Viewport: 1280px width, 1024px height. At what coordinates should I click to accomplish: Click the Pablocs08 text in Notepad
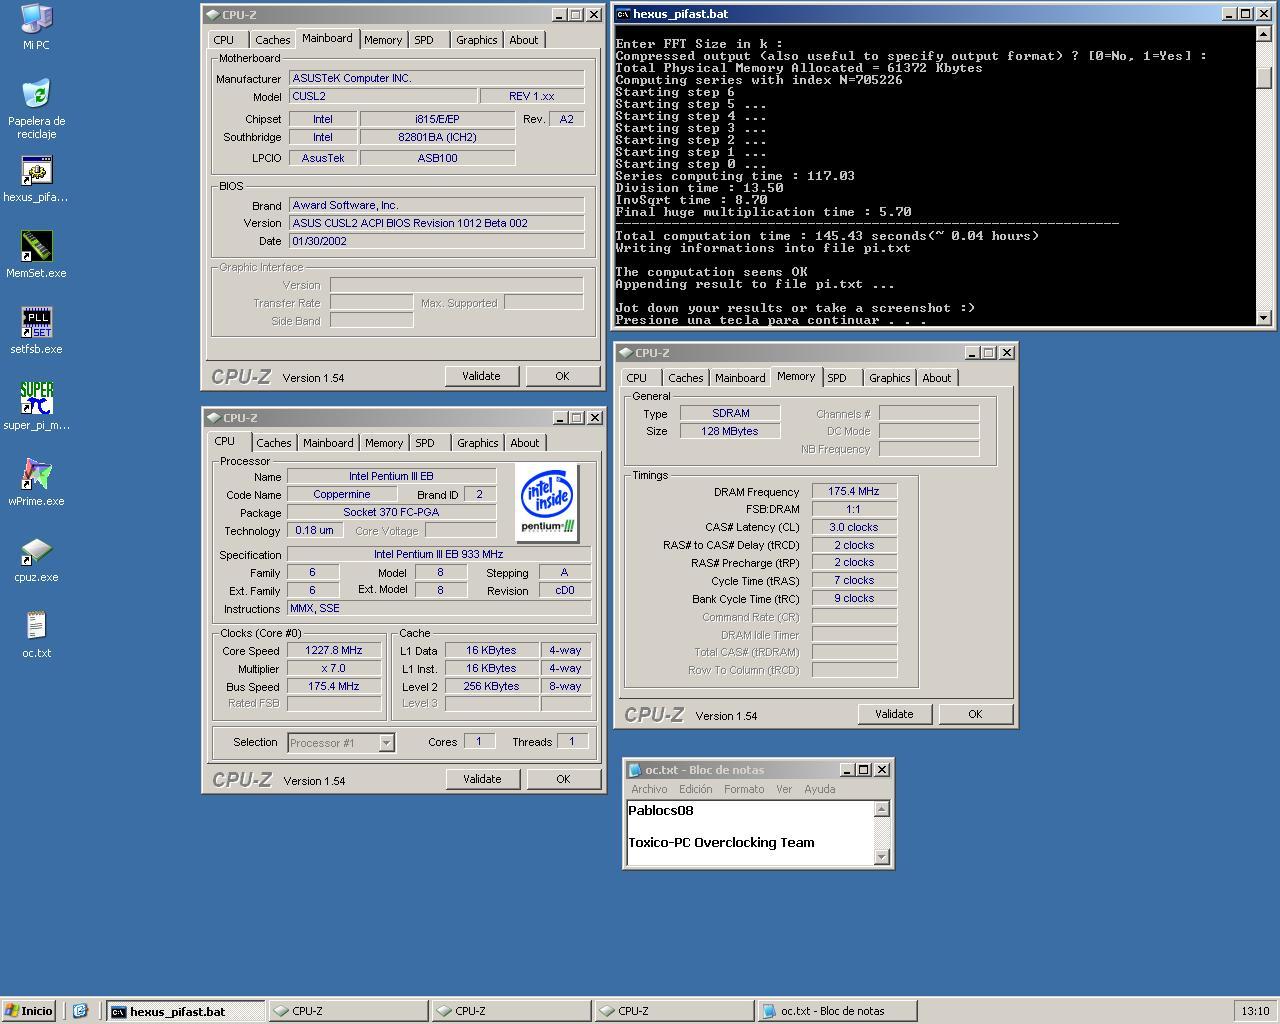661,810
